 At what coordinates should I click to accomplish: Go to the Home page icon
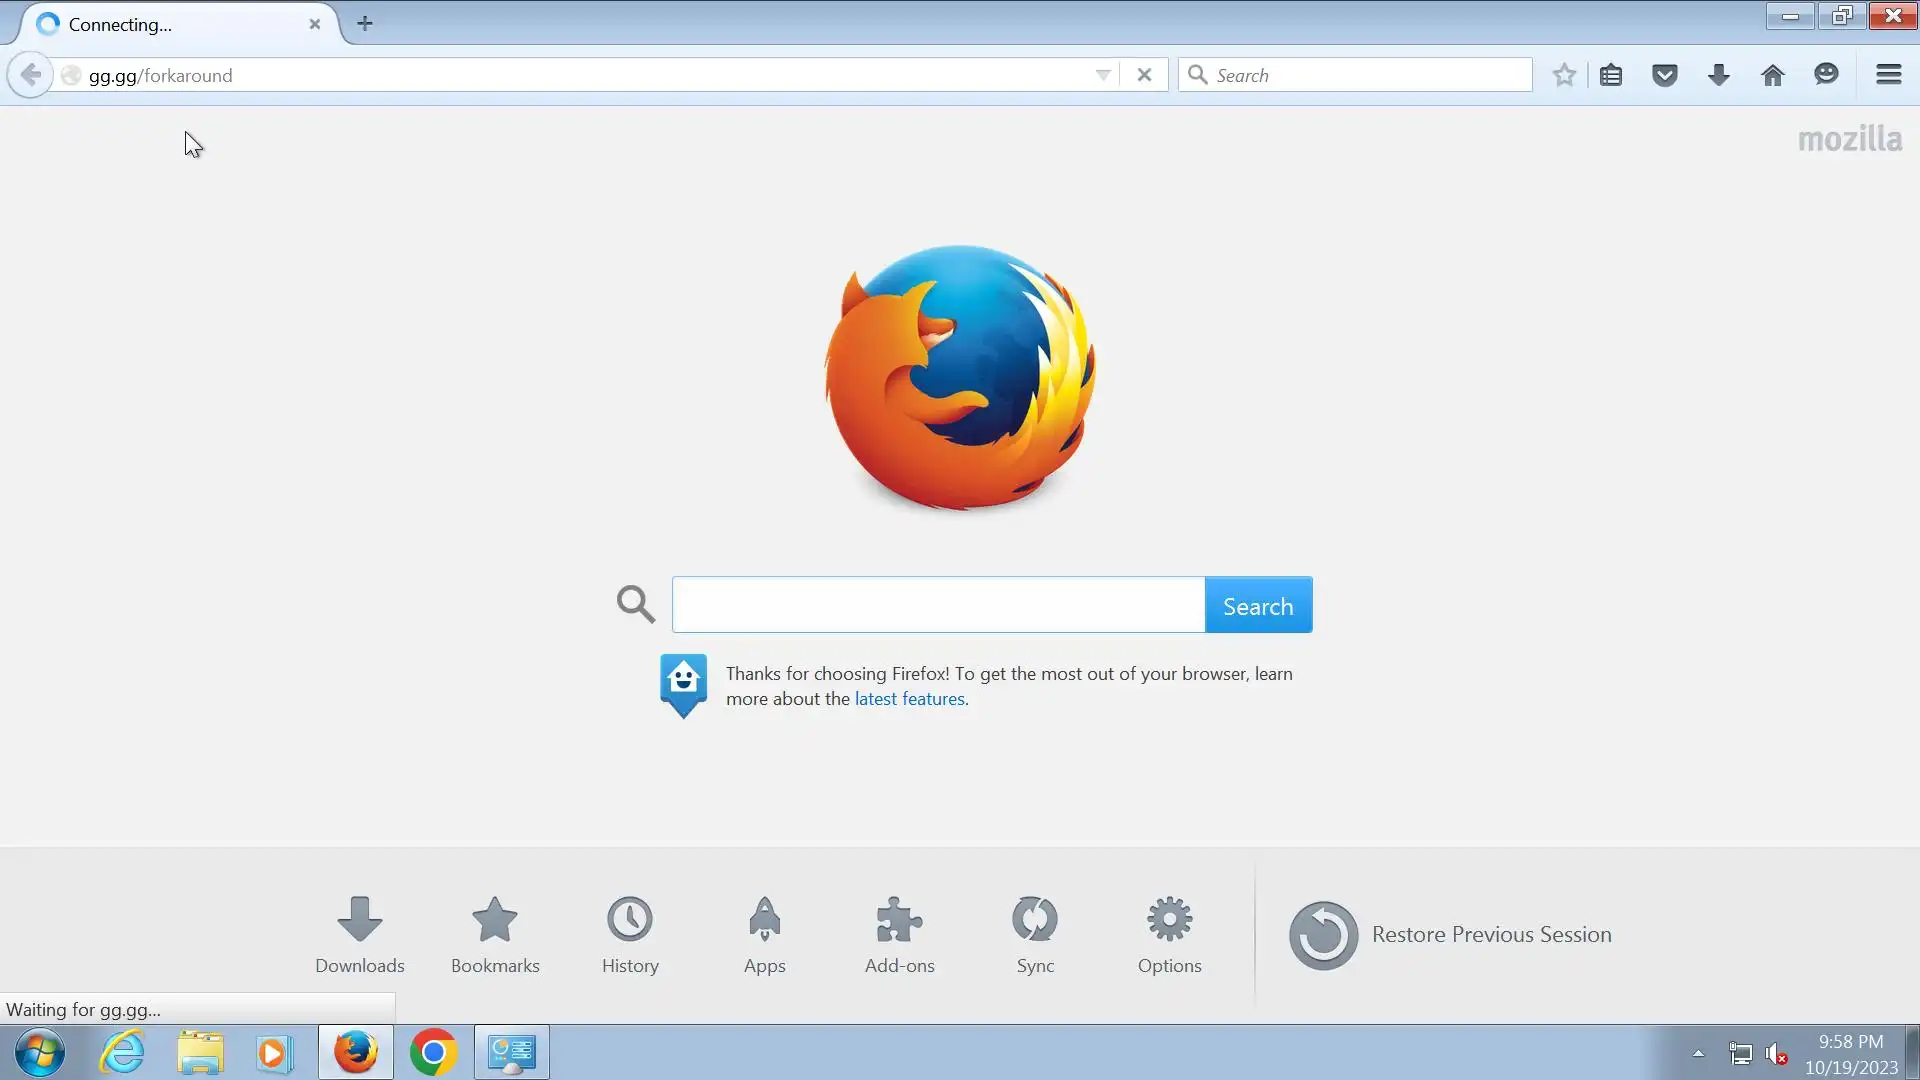pyautogui.click(x=1773, y=75)
